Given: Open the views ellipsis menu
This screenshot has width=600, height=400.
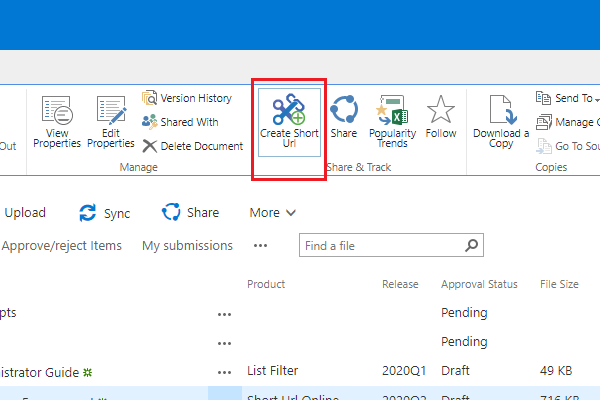Looking at the screenshot, I should point(261,246).
